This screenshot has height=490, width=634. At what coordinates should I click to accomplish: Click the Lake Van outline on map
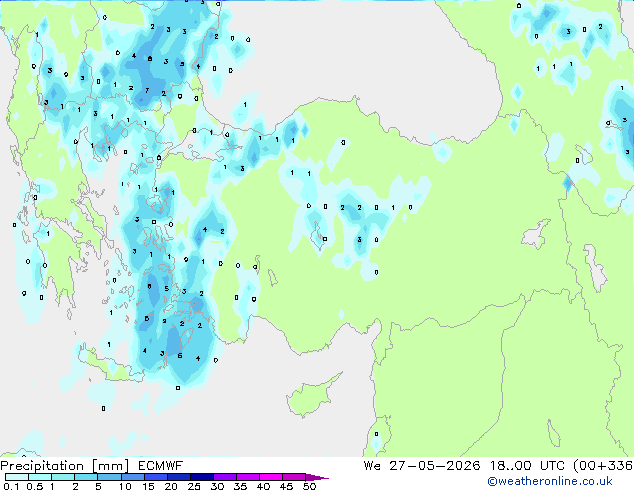(x=536, y=234)
